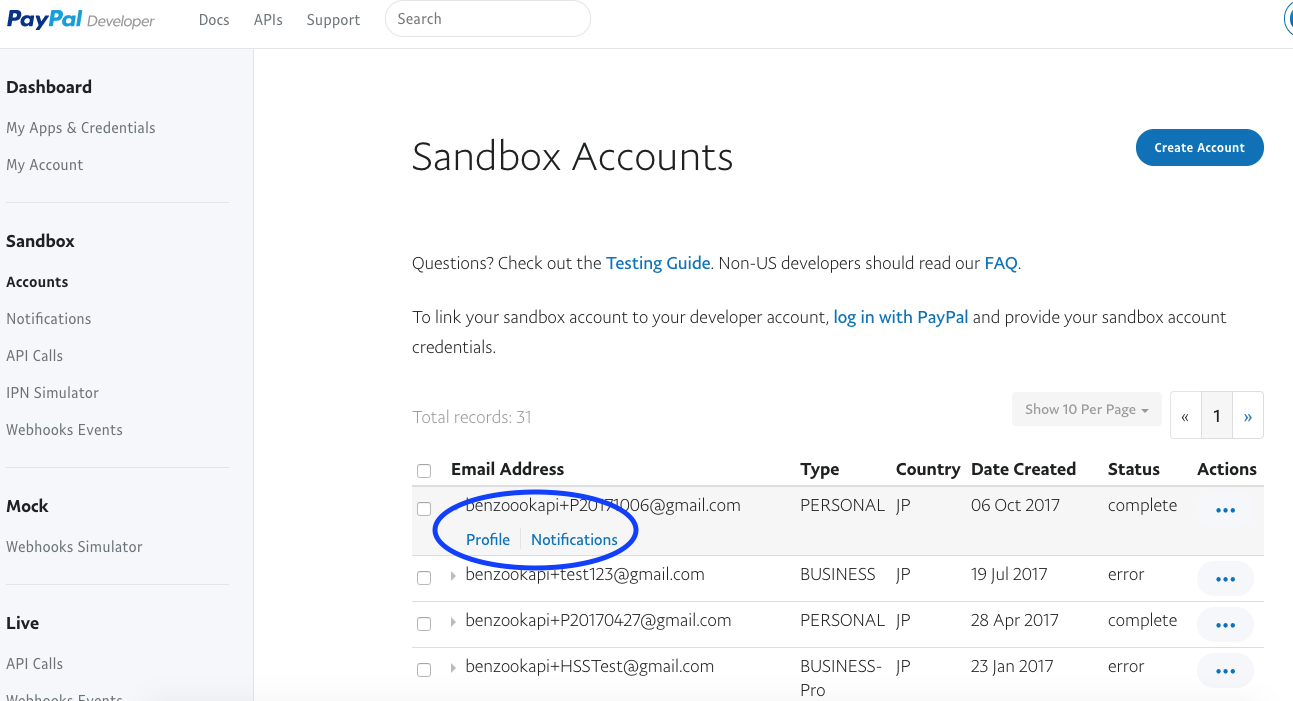
Task: Go to next page of accounts
Action: 1248,416
